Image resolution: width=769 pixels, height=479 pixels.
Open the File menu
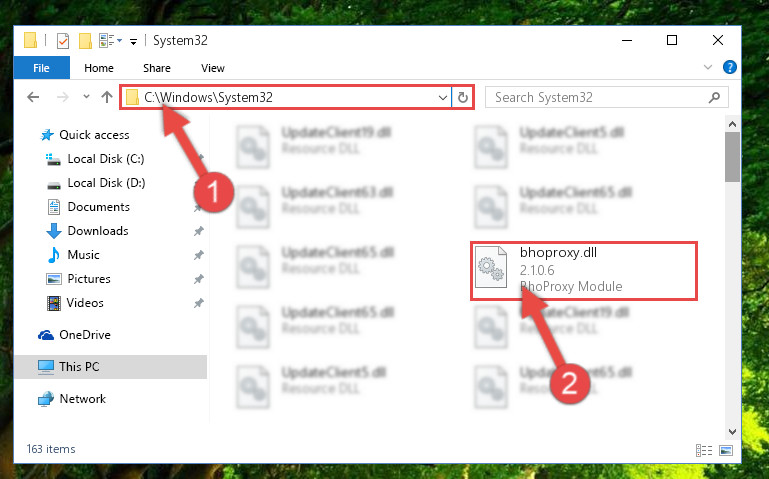(41, 68)
